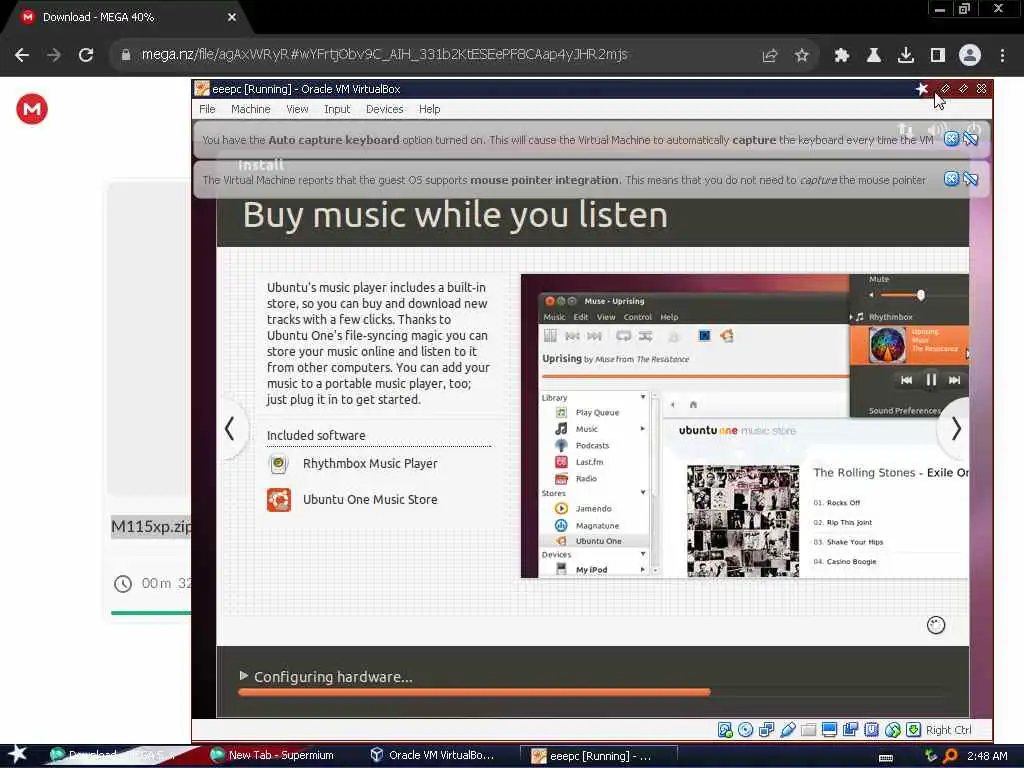Bookmark this page with the star

tap(802, 56)
